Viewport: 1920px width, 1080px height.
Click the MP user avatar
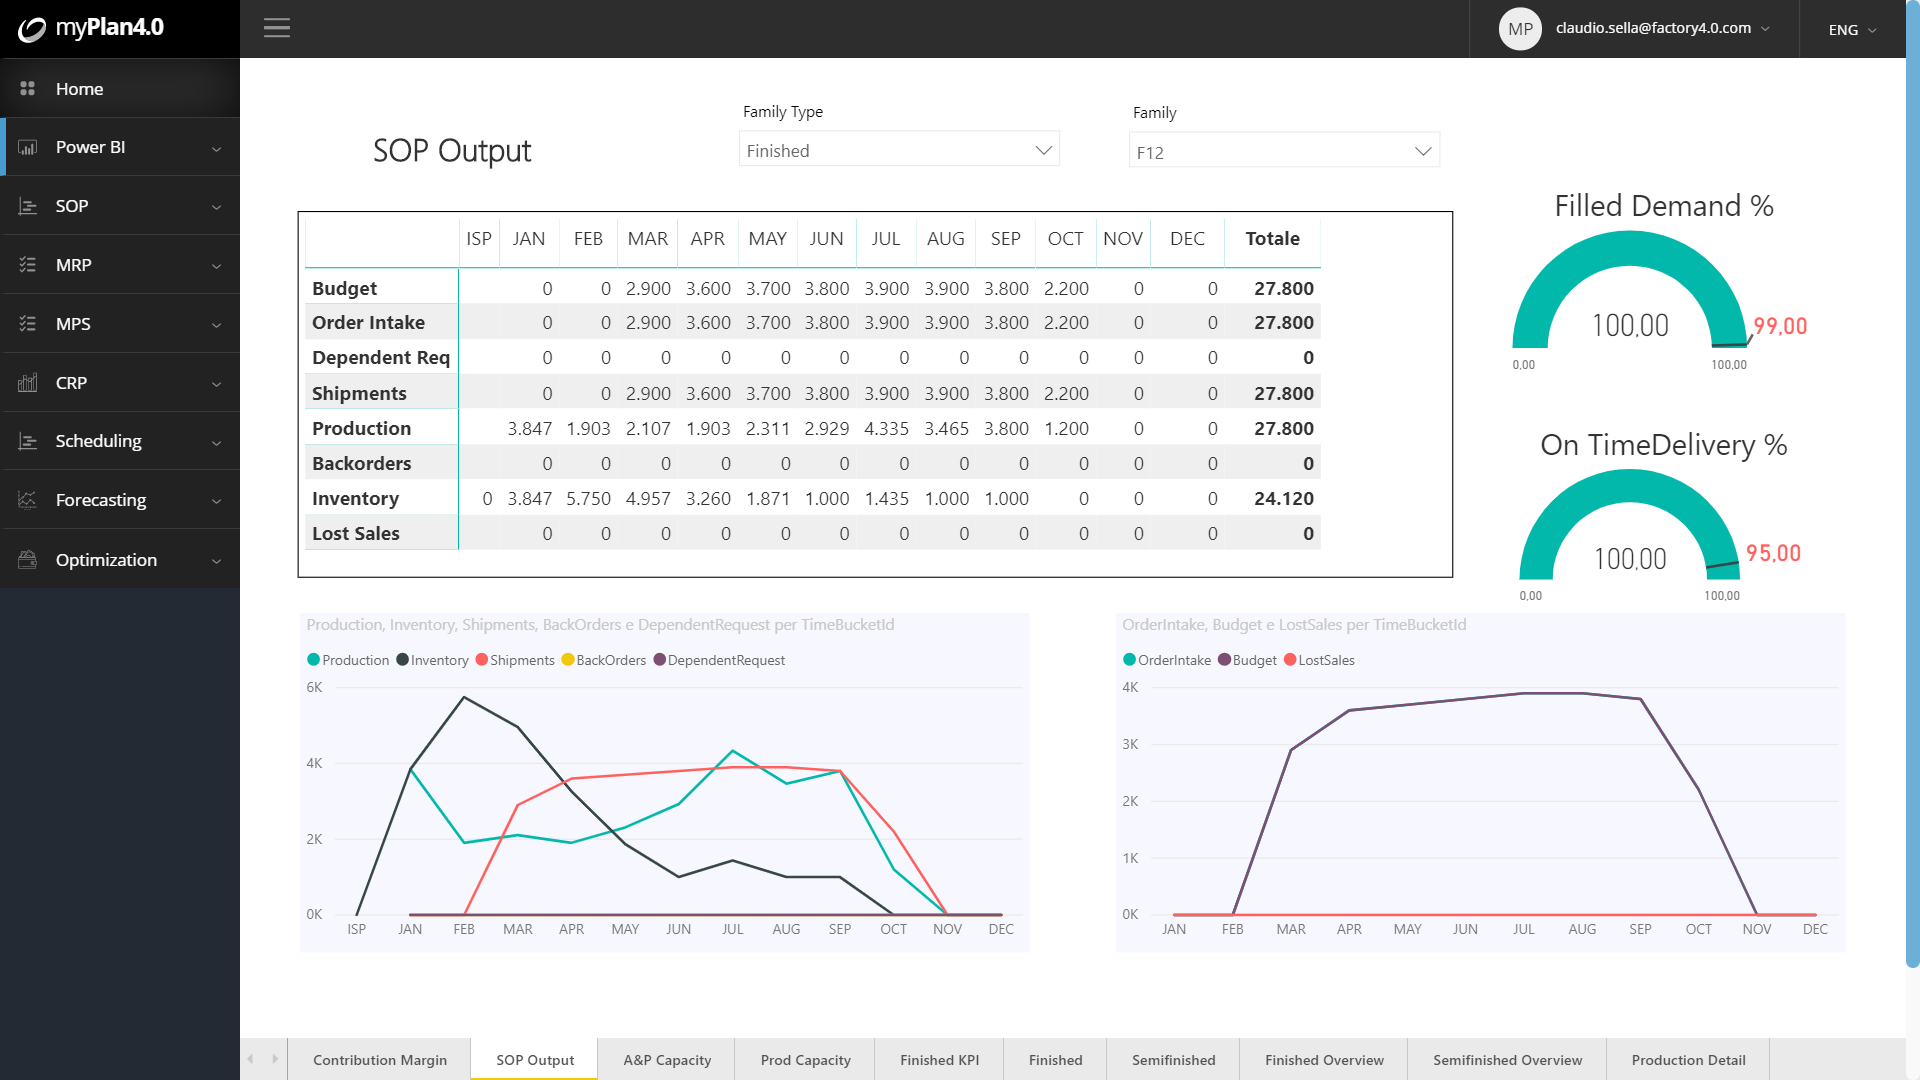1520,29
